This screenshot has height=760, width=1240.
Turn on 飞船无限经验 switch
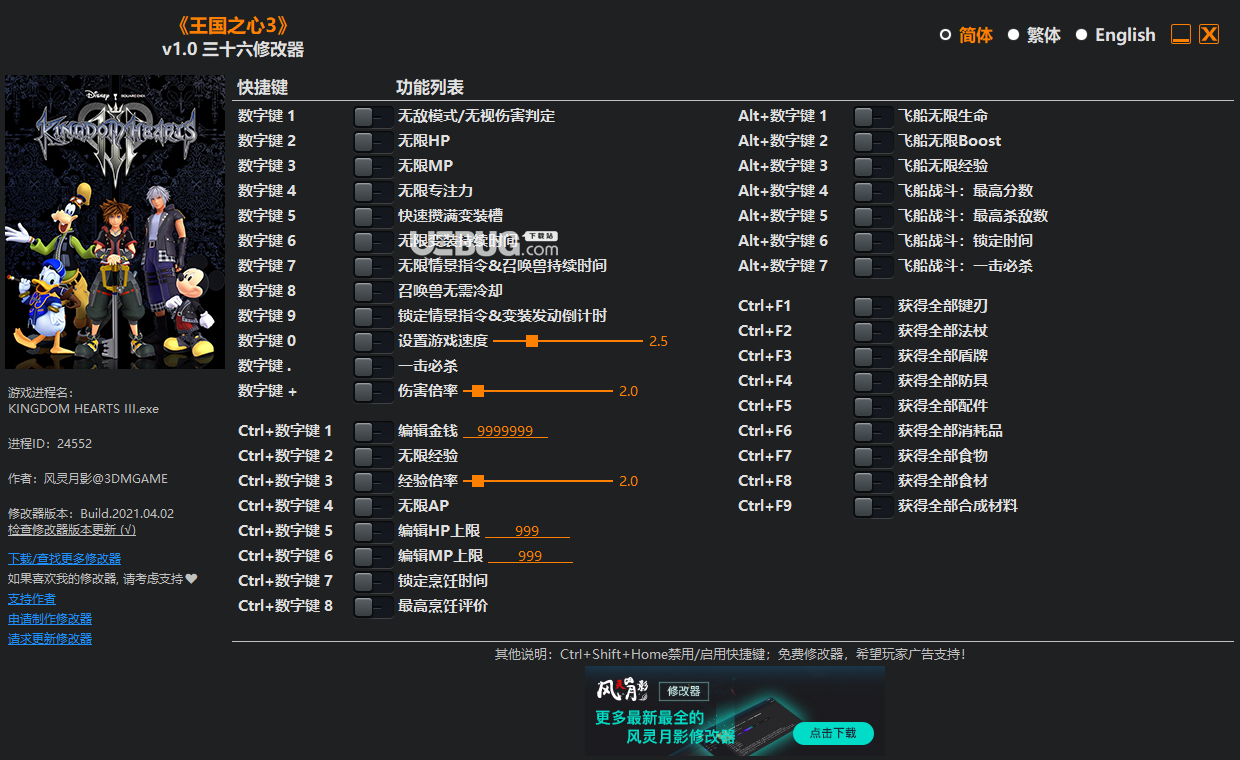[x=874, y=166]
